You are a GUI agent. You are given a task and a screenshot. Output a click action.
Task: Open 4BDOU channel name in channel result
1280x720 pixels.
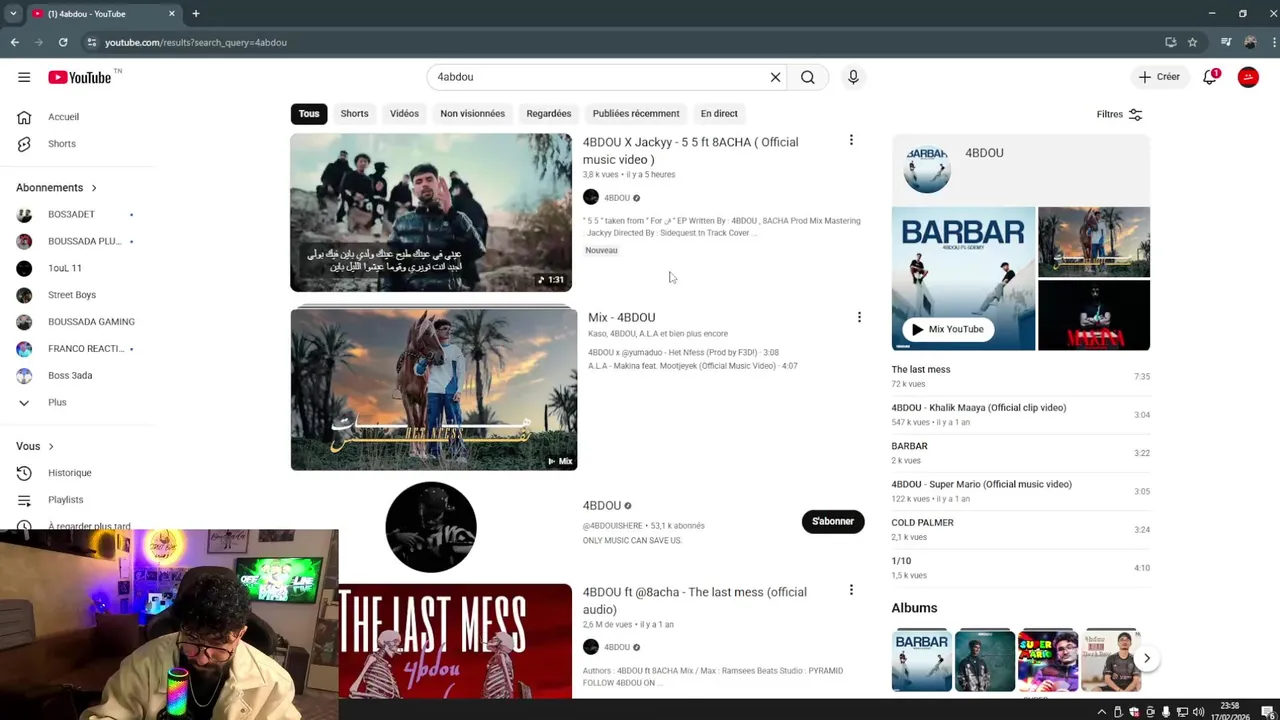pos(602,506)
